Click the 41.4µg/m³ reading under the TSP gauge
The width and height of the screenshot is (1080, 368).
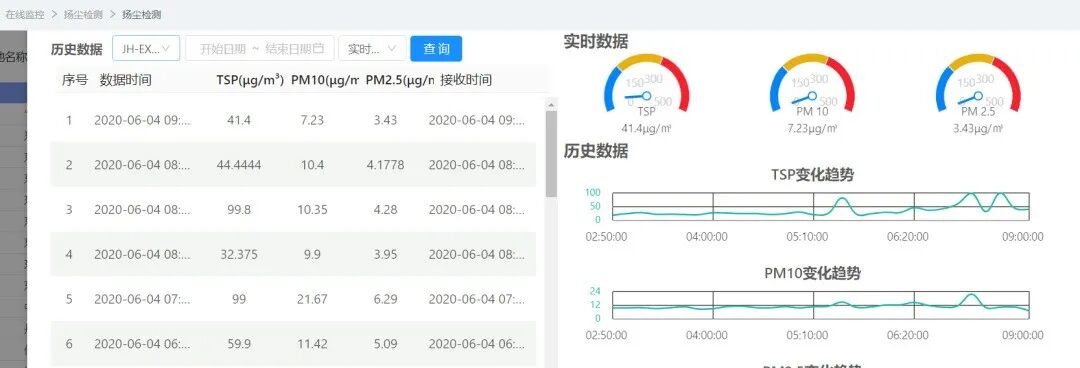tap(646, 128)
